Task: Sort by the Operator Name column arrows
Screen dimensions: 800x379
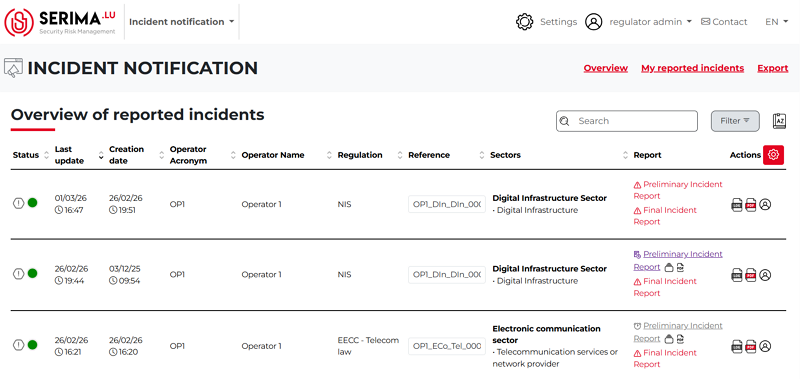Action: coord(330,155)
